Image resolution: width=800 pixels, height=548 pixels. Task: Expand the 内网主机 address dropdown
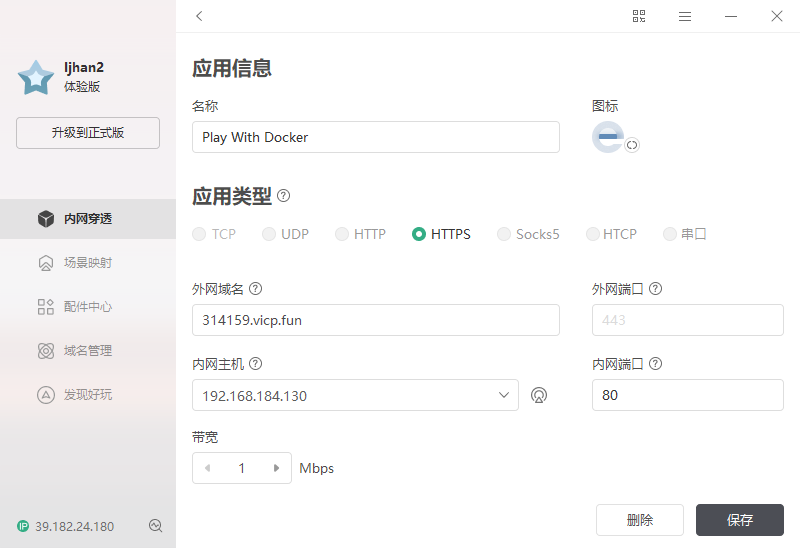[x=504, y=395]
